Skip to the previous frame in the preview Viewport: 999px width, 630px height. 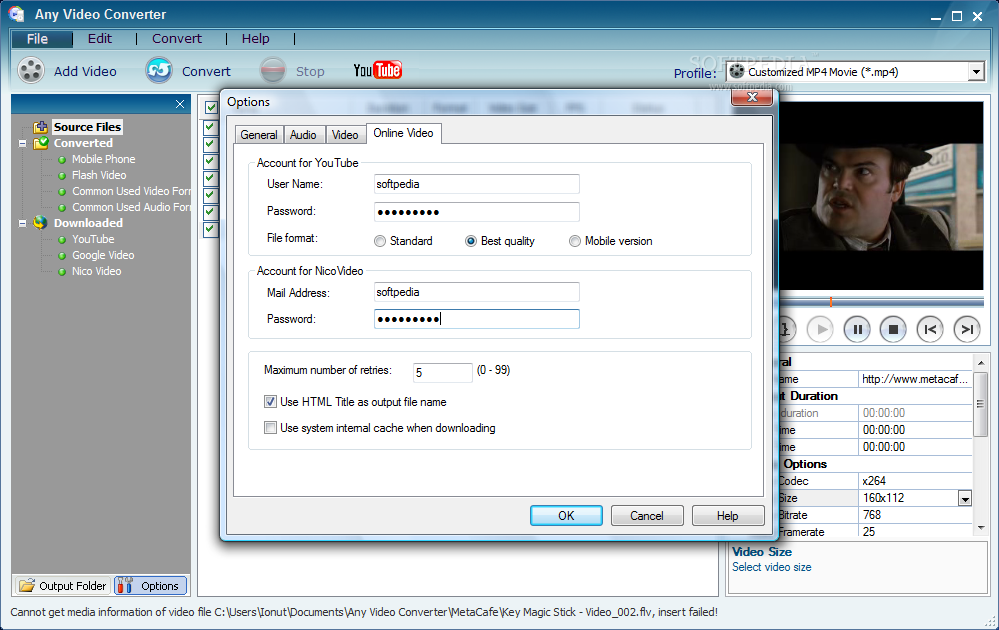pos(930,329)
